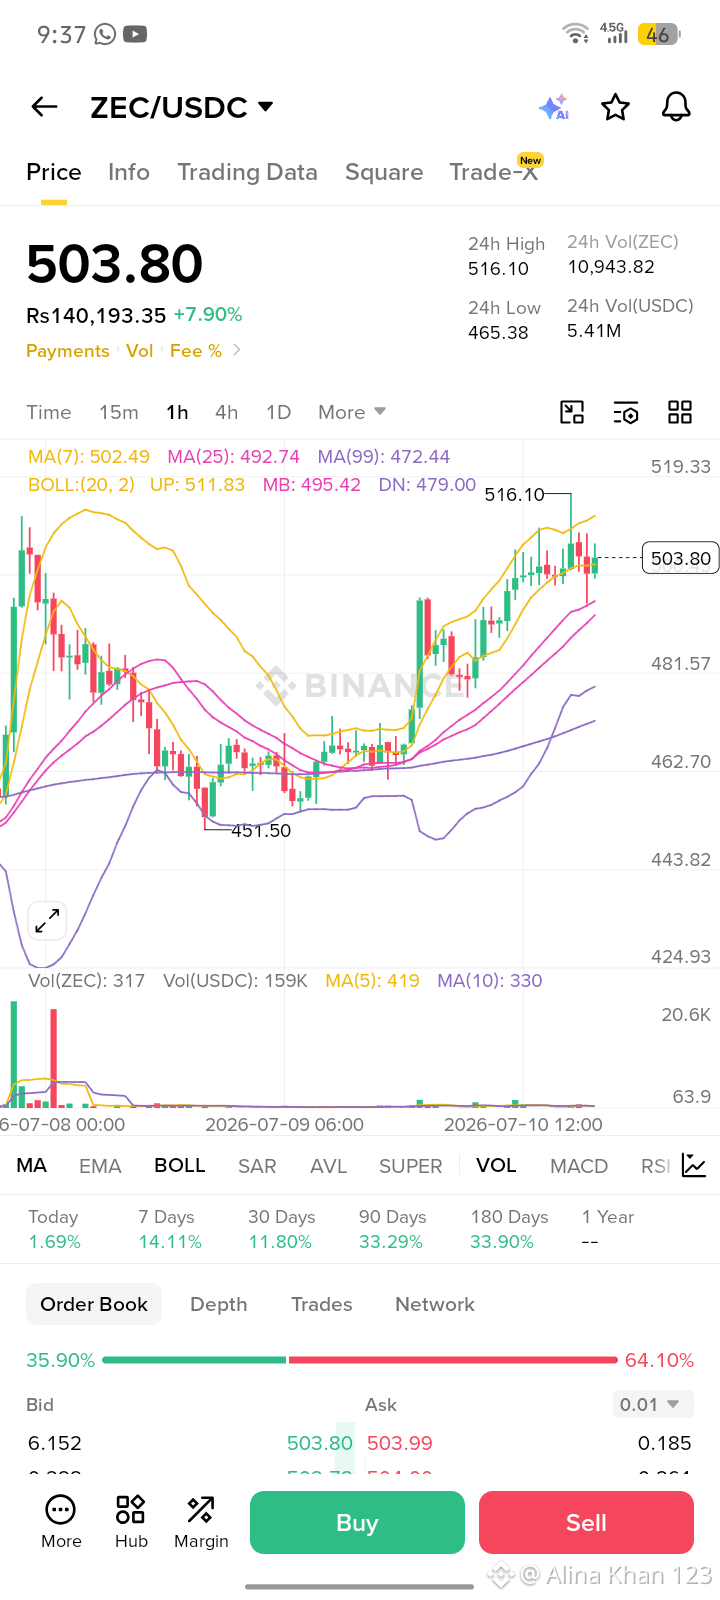The width and height of the screenshot is (720, 1600).
Task: Tap the Payments link
Action: (x=67, y=351)
